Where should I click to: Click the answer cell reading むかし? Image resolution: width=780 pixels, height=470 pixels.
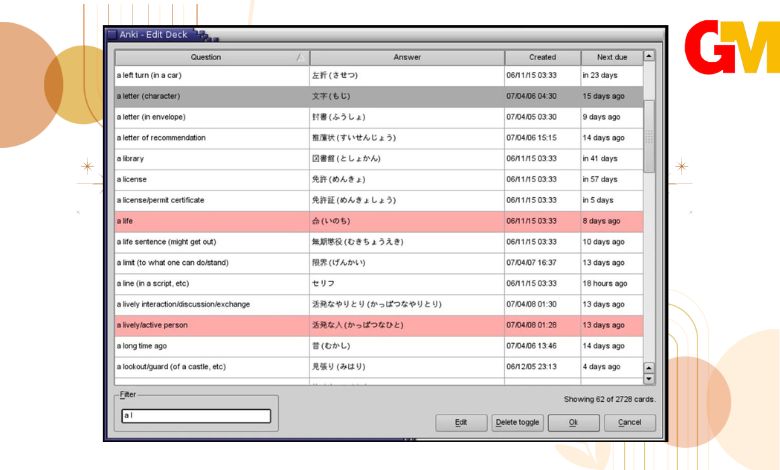(407, 347)
